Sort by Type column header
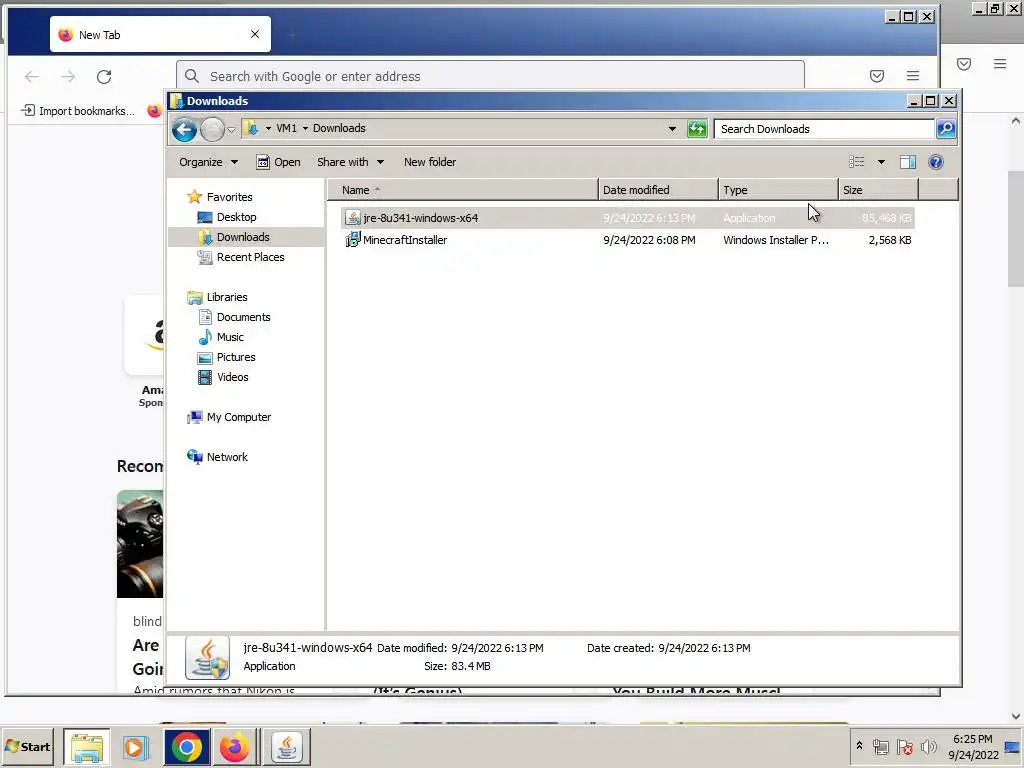Viewport: 1024px width, 768px height. (x=778, y=190)
